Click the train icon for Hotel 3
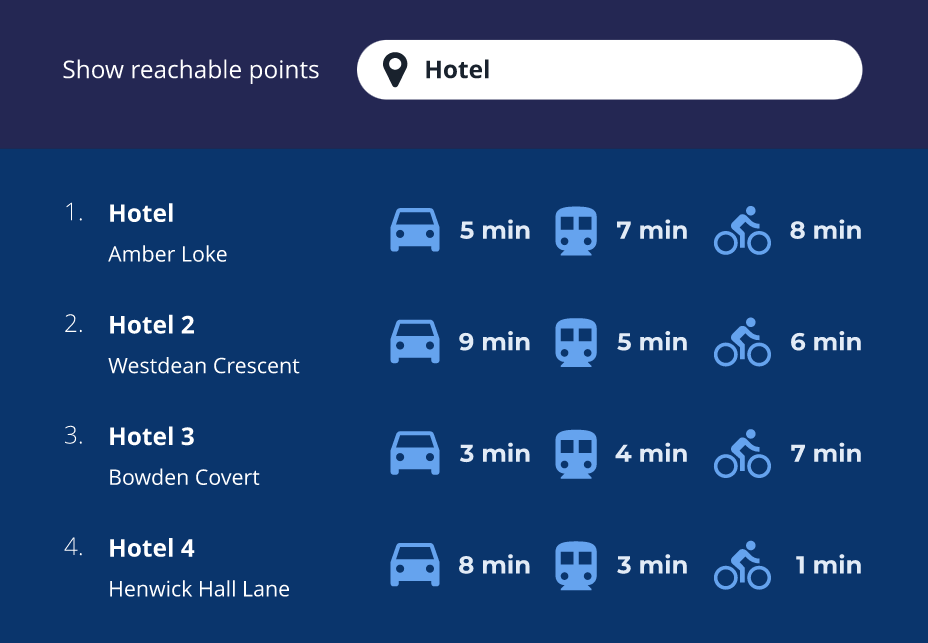The image size is (928, 643). tap(576, 454)
